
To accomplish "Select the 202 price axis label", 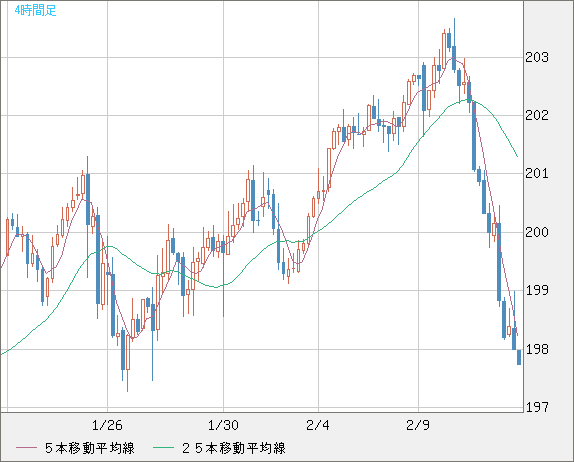I will 537,115.
